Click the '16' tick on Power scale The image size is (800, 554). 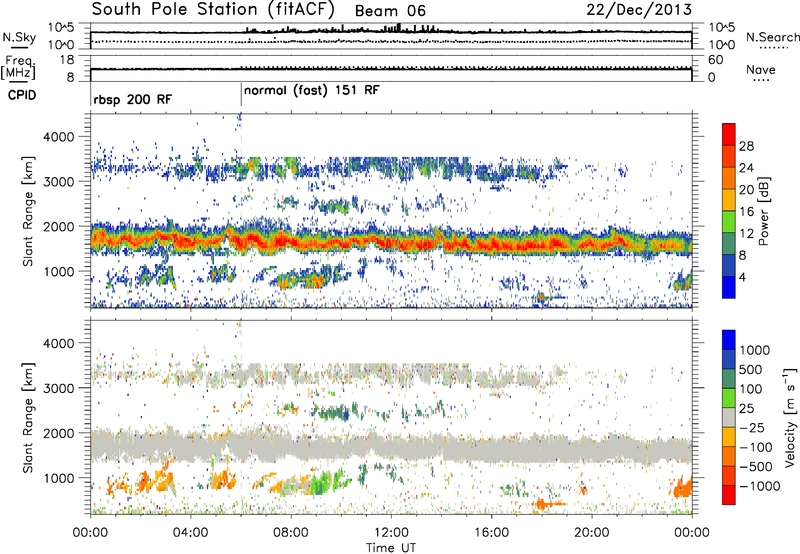coord(746,212)
